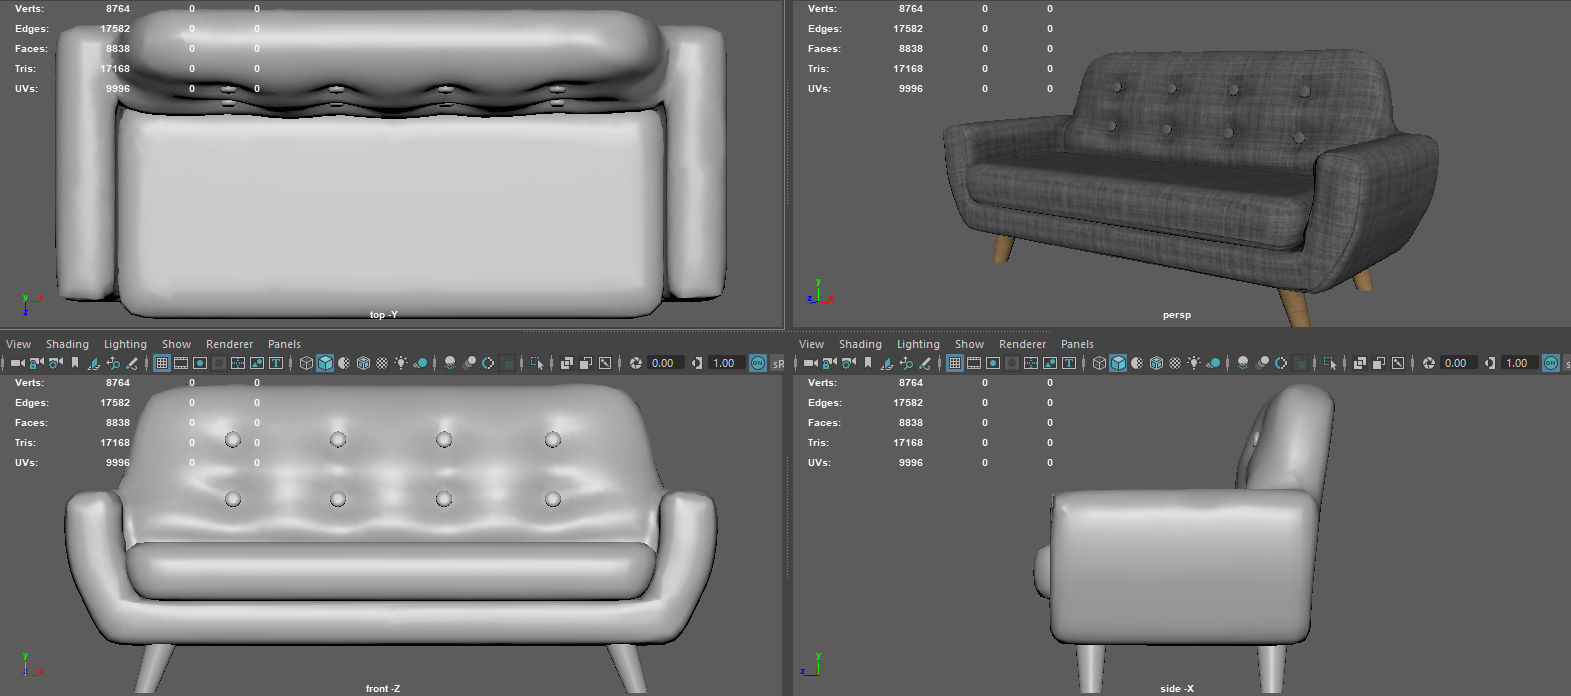Select Wireframe shading icon in front panel
The width and height of the screenshot is (1571, 696).
pos(306,363)
